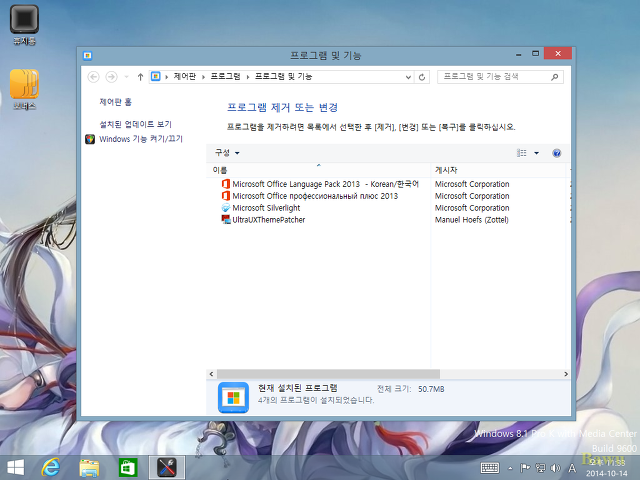640x480 pixels.
Task: Expand the 제어판 breadcrumb arrow
Action: pyautogui.click(x=203, y=77)
